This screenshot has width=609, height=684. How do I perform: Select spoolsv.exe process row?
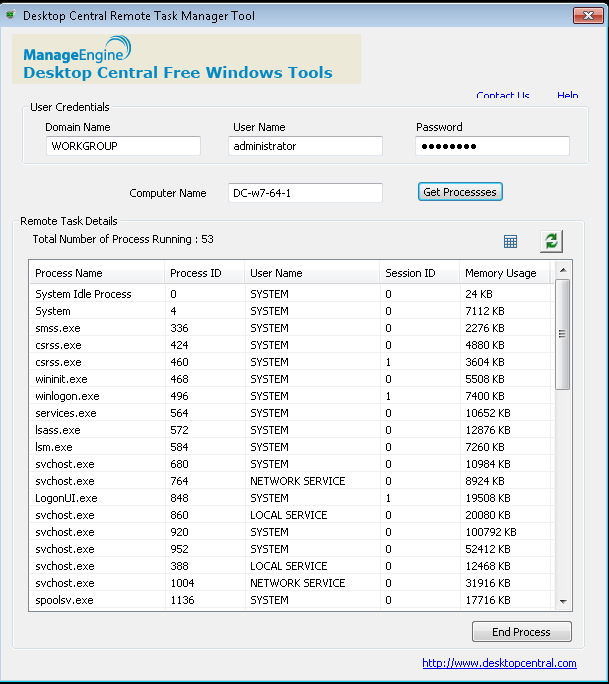tap(291, 600)
